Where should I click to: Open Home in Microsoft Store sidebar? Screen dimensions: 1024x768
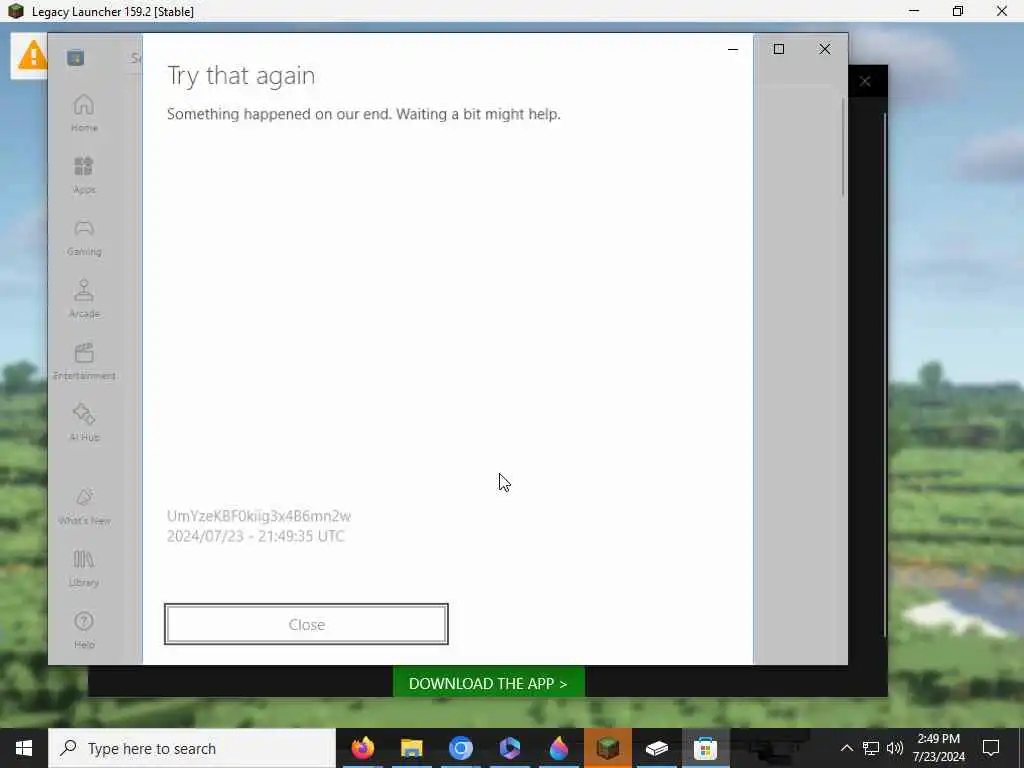84,114
